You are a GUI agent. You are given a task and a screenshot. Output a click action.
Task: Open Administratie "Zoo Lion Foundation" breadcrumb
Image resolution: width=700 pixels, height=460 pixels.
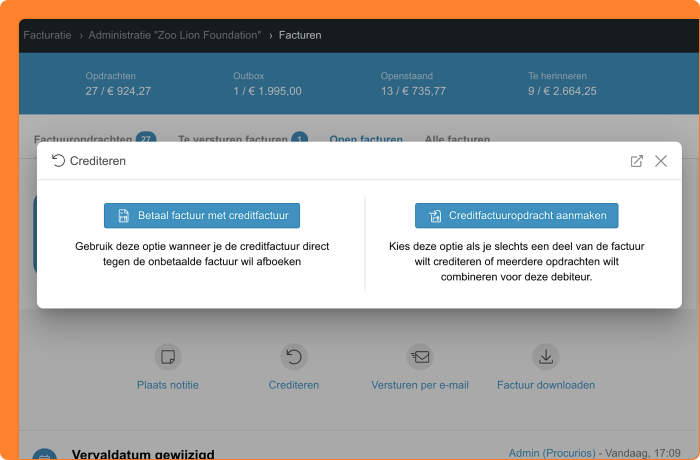[x=175, y=35]
